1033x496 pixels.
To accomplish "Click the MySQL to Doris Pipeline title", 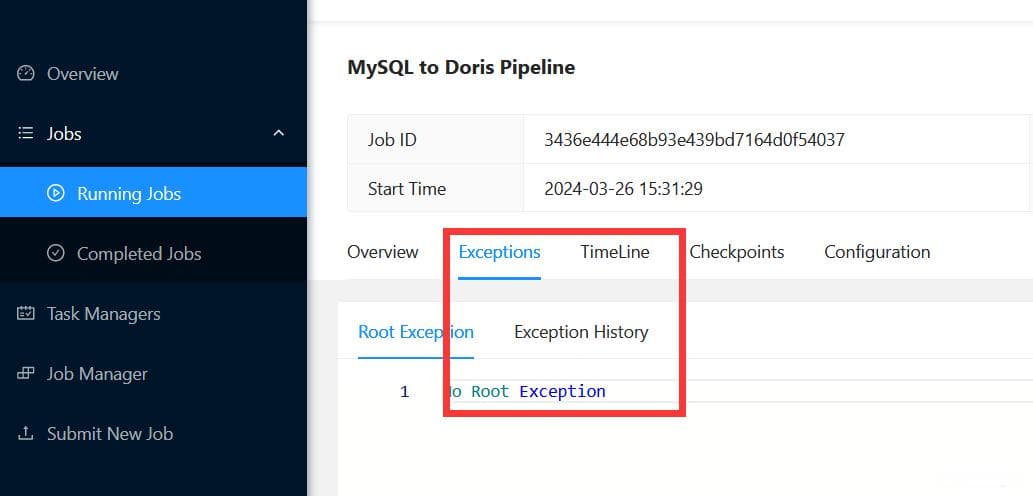I will (x=461, y=67).
